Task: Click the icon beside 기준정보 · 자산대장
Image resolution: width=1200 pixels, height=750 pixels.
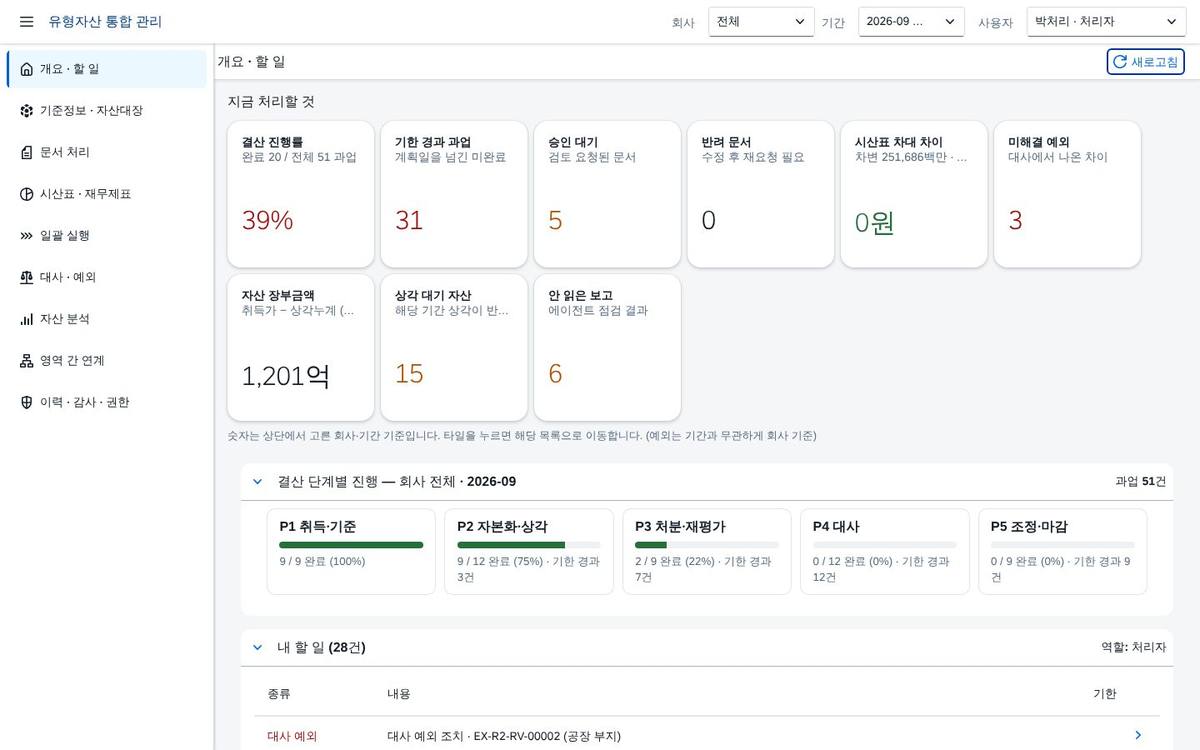Action: [x=26, y=111]
